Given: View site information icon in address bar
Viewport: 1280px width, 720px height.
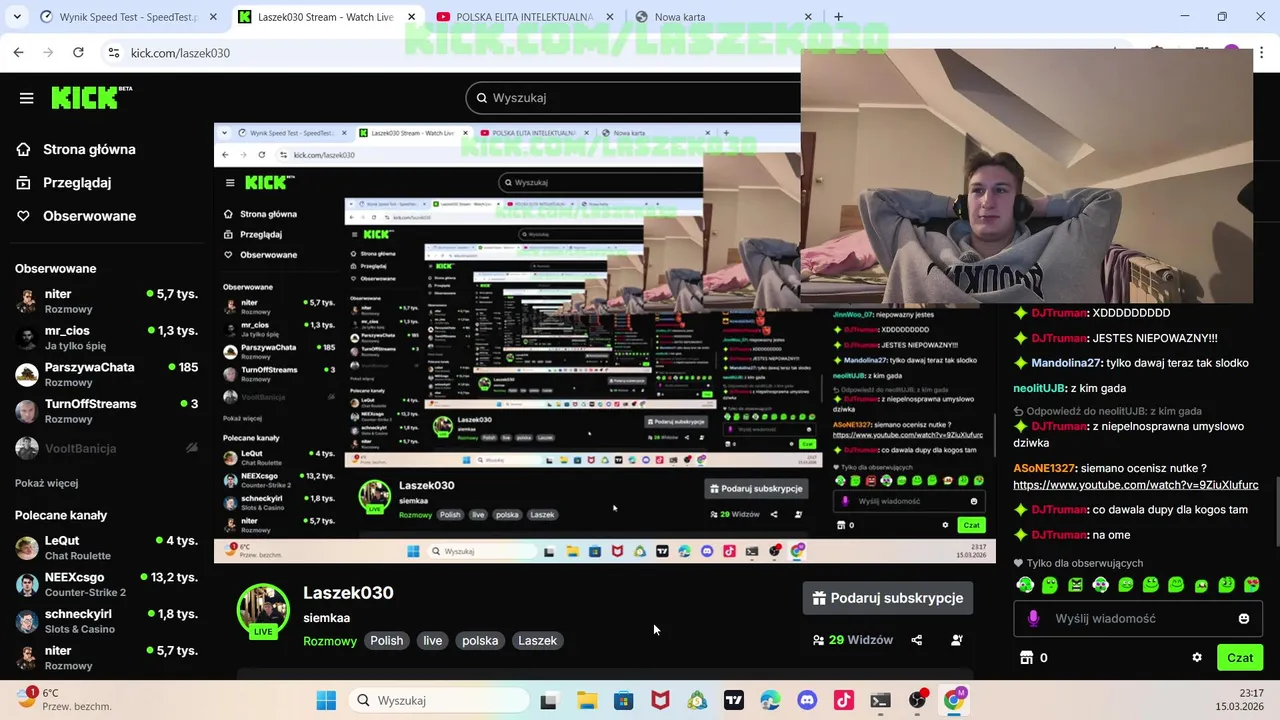Looking at the screenshot, I should pyautogui.click(x=114, y=52).
